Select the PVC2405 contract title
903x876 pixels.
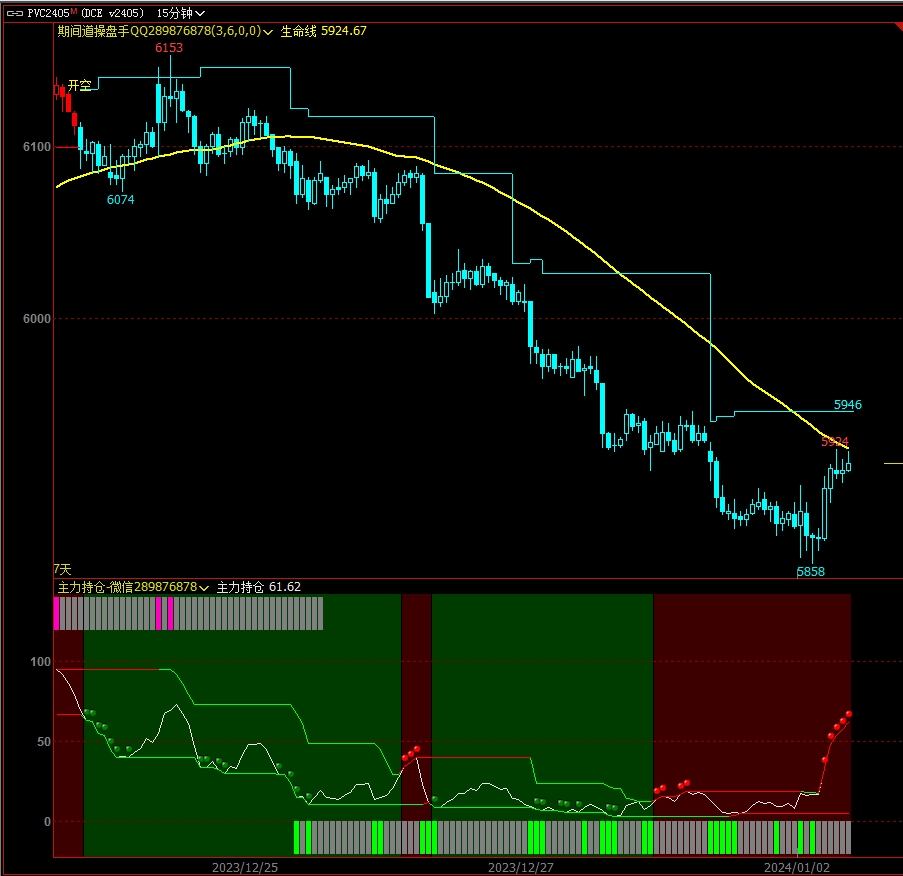(47, 13)
